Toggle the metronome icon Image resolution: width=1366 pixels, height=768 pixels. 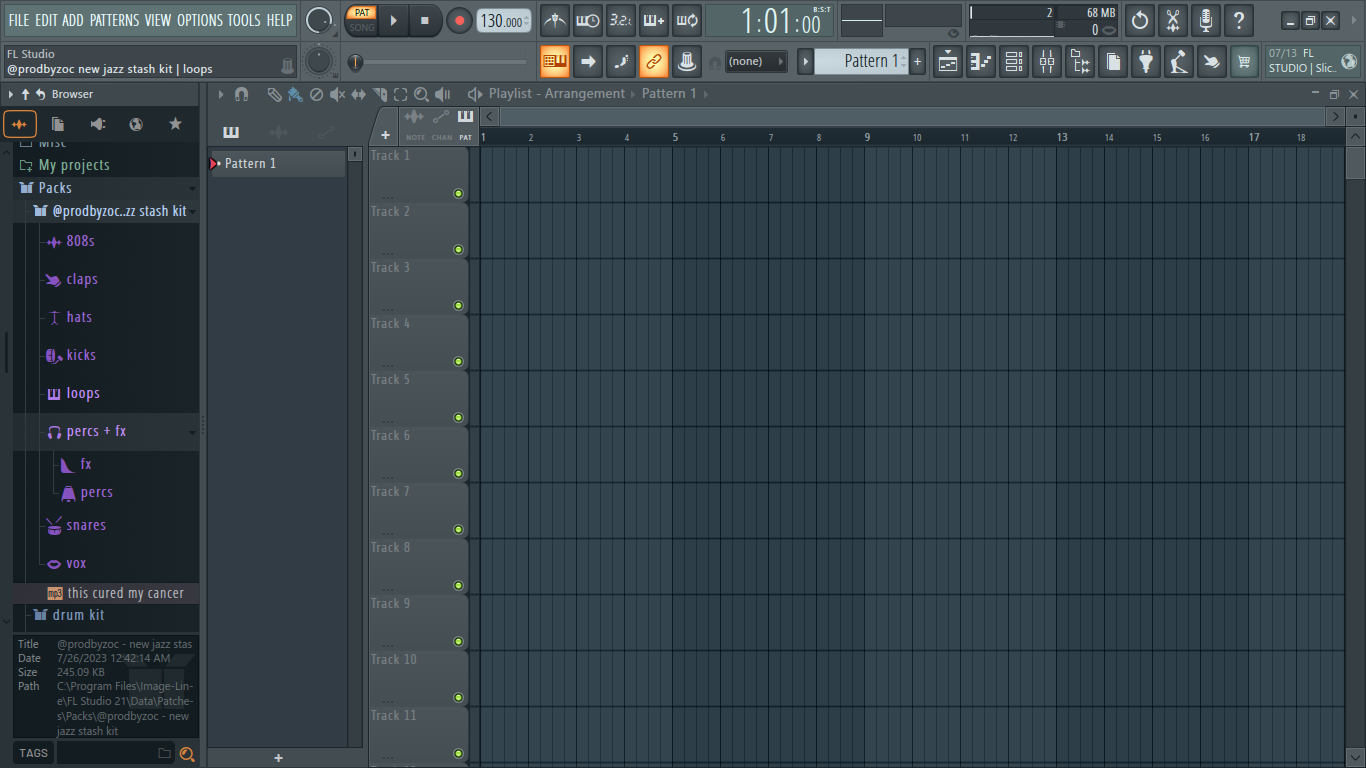coord(555,20)
